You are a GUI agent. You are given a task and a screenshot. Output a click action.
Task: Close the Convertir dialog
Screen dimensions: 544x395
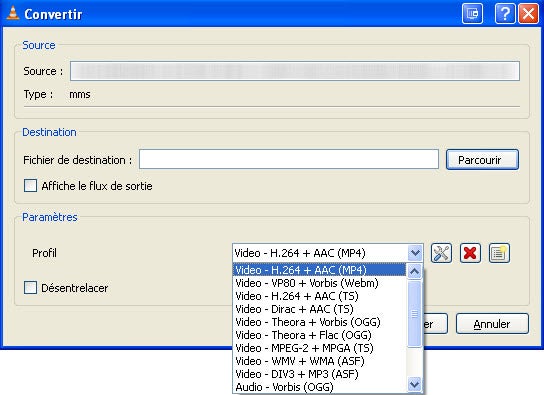pos(528,14)
